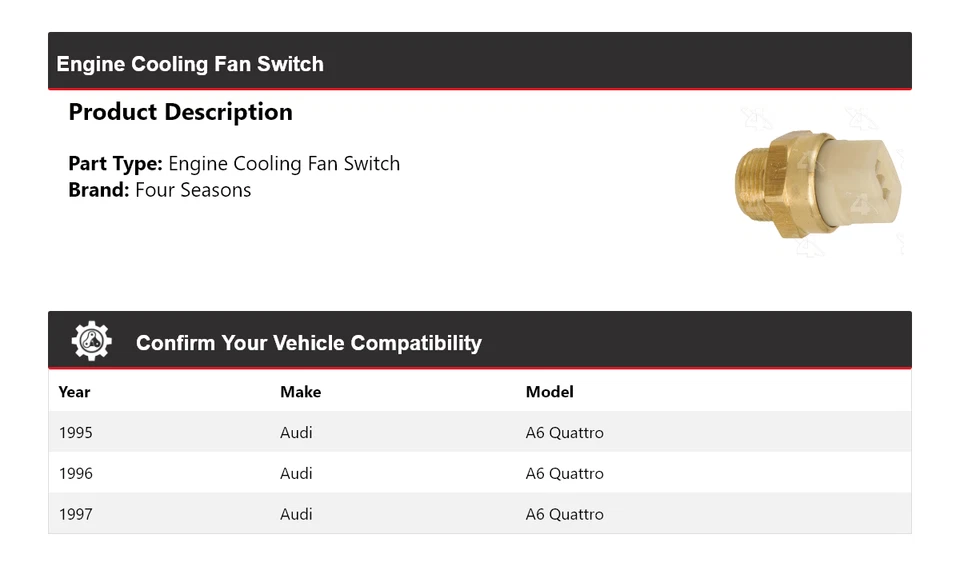960x566 pixels.
Task: Click the Part Type label text
Action: (x=115, y=164)
